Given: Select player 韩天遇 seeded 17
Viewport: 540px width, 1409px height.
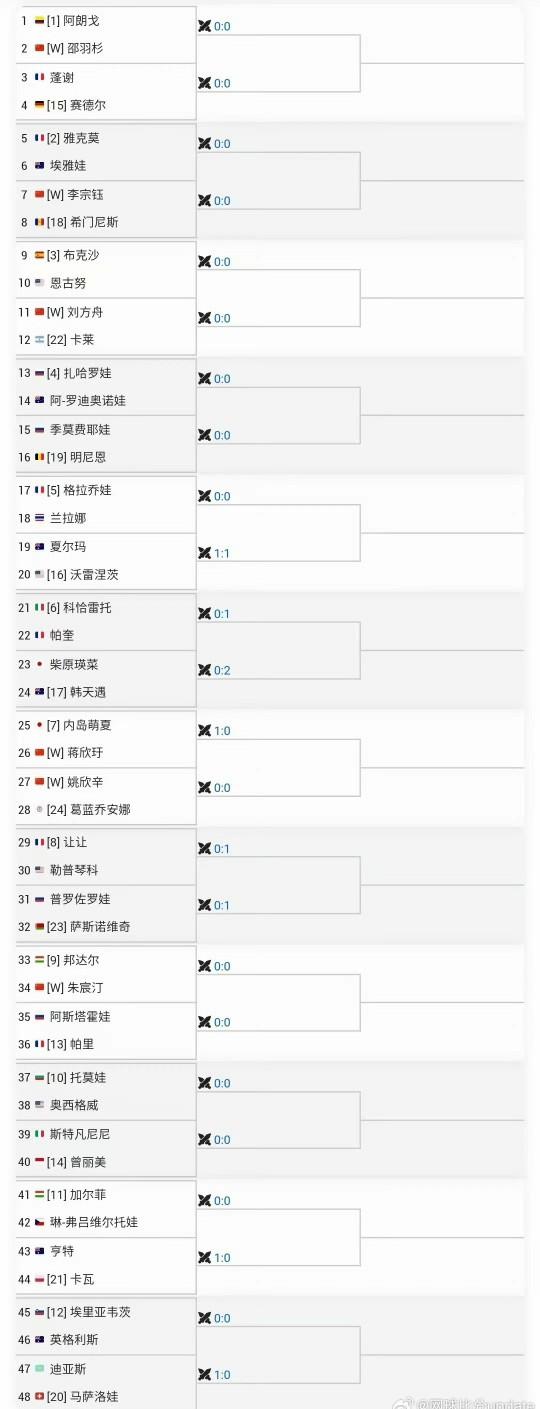Looking at the screenshot, I should click(x=88, y=692).
